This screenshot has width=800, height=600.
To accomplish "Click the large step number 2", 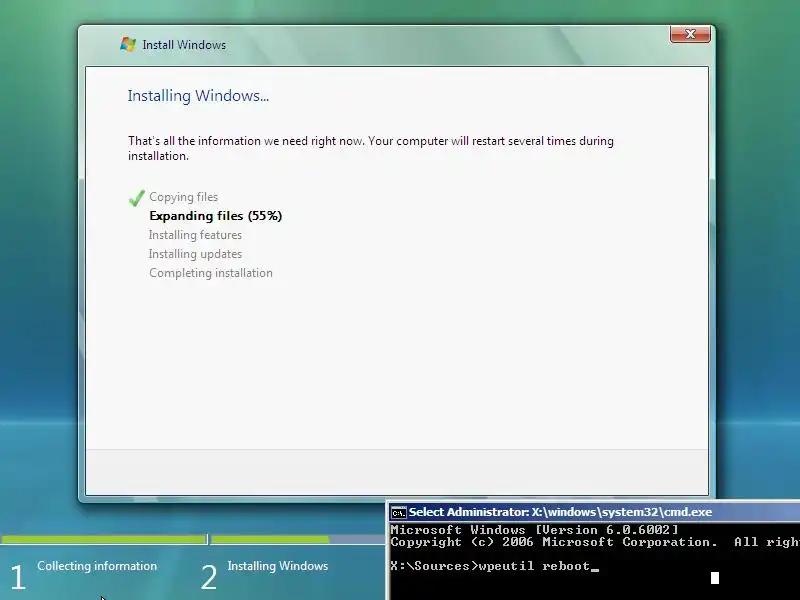I will [x=209, y=577].
